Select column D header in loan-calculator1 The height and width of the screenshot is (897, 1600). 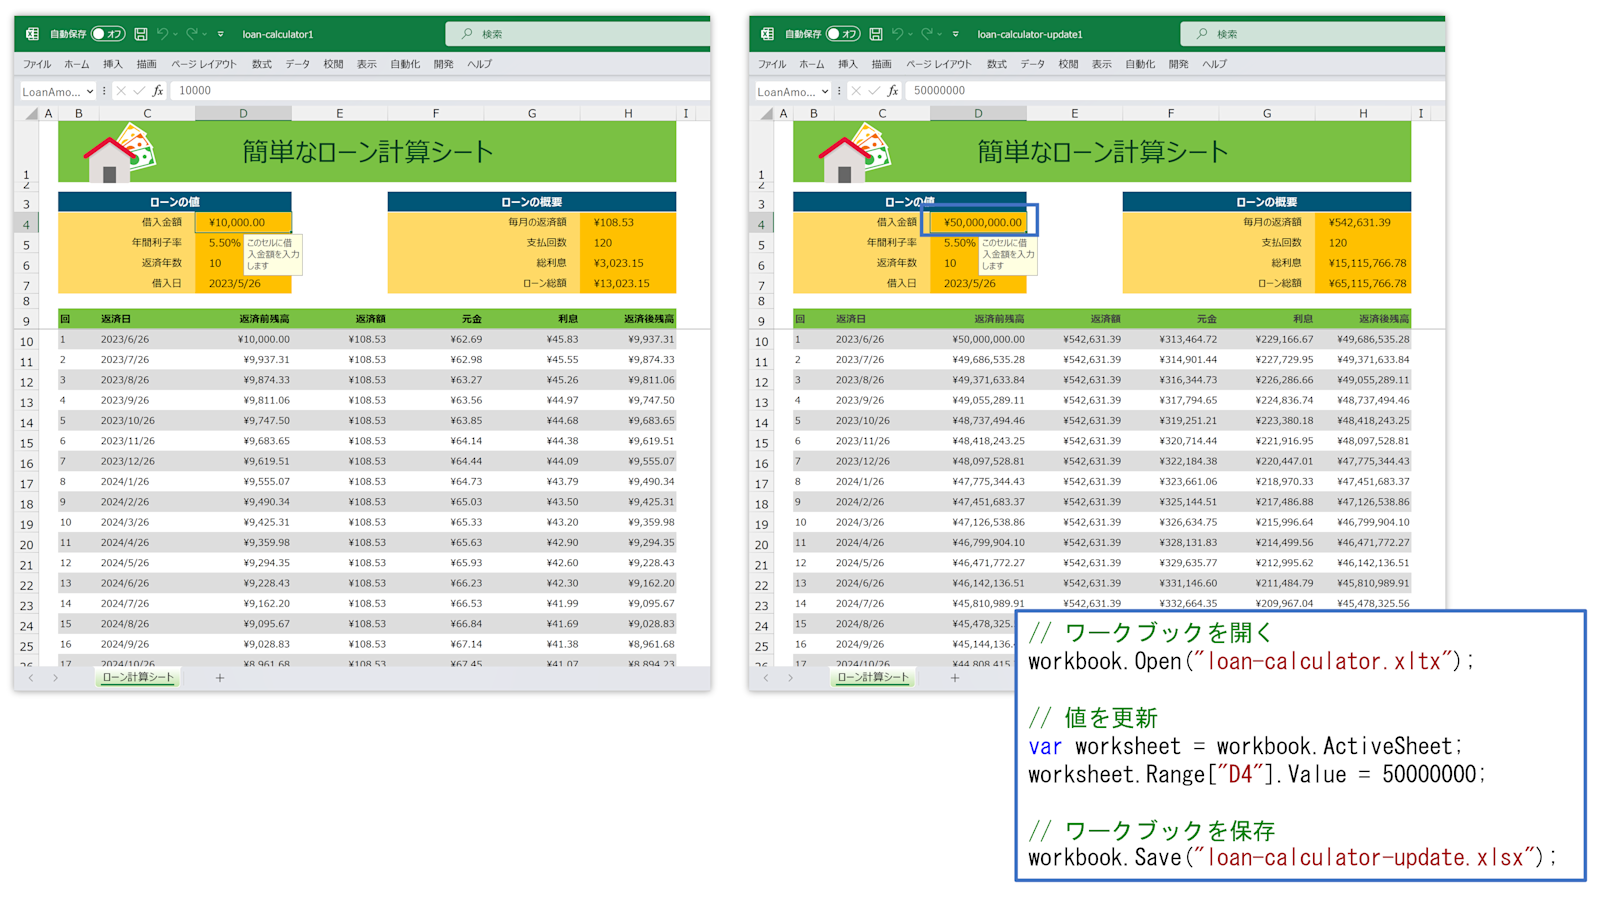[x=243, y=114]
